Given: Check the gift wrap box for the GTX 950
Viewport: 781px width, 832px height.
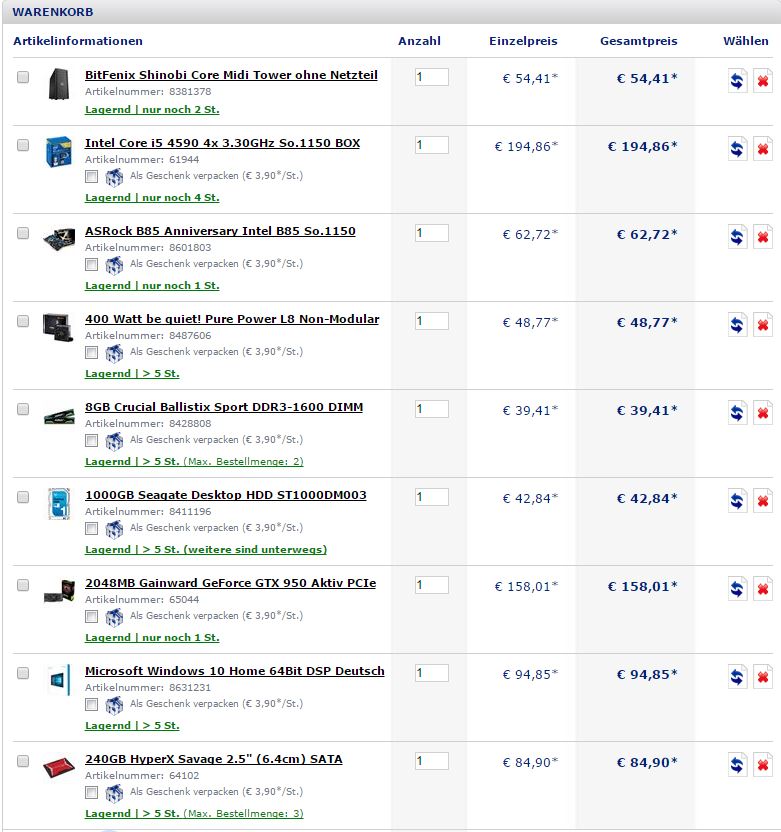Looking at the screenshot, I should [x=92, y=616].
